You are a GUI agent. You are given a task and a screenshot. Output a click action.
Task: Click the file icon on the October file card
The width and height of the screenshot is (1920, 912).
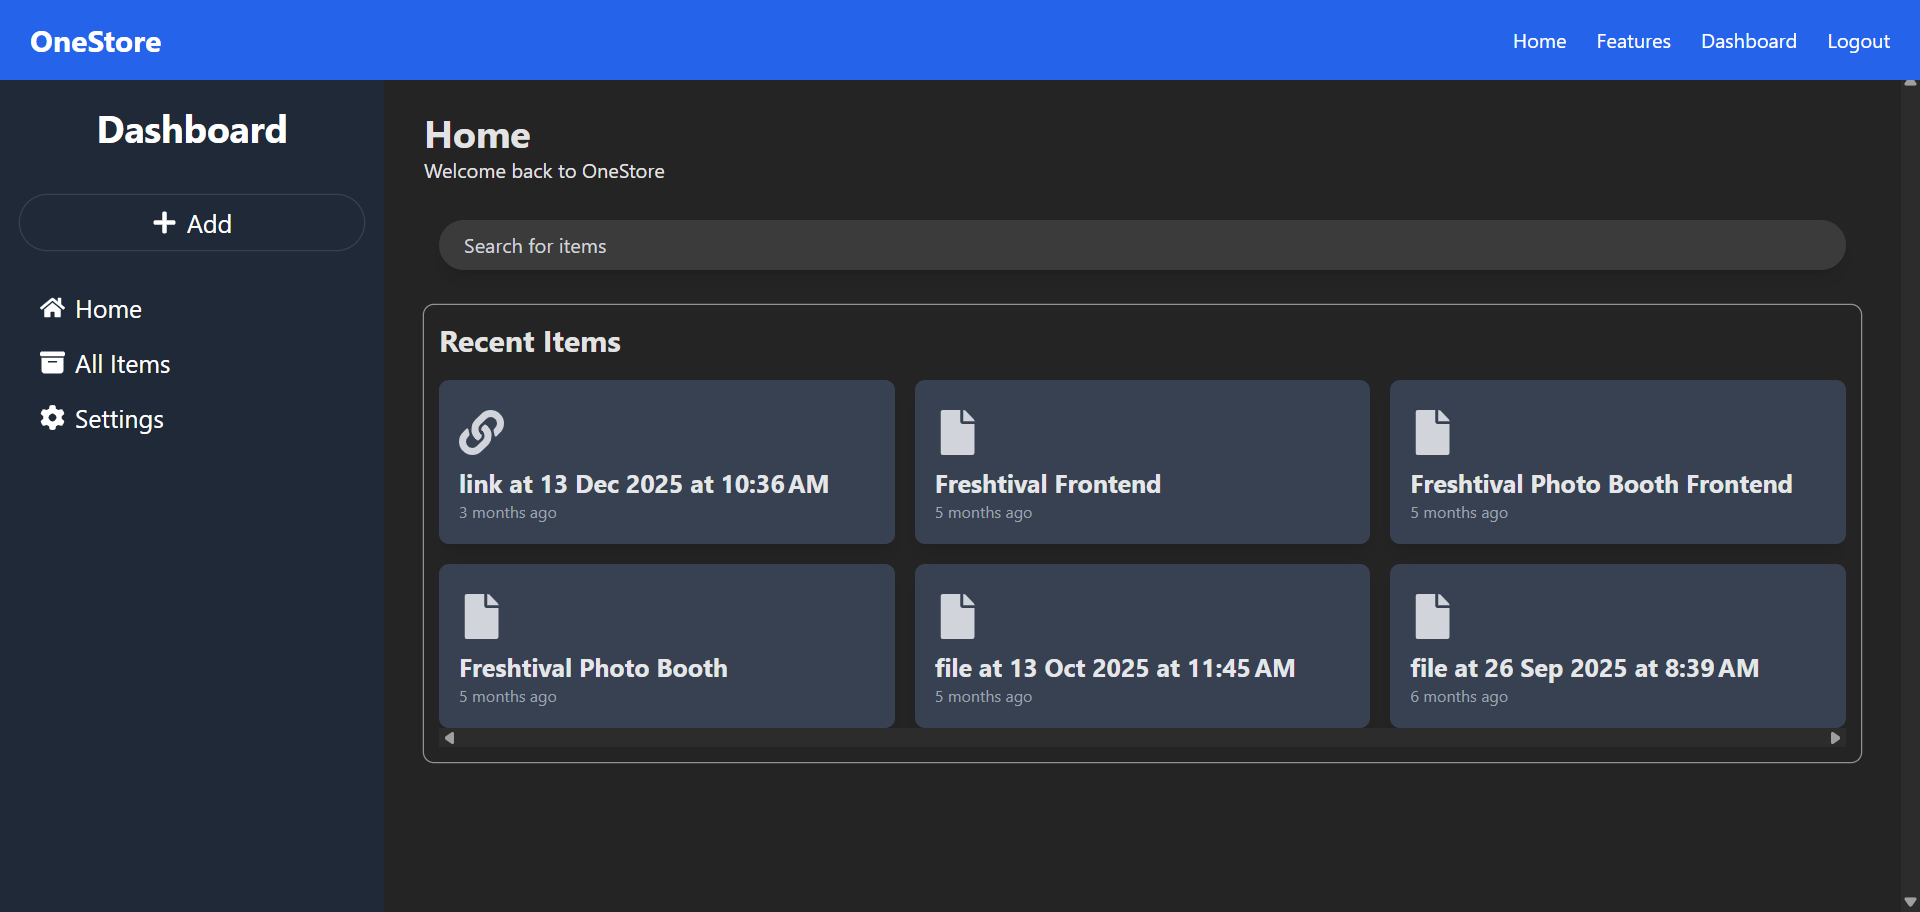click(956, 615)
